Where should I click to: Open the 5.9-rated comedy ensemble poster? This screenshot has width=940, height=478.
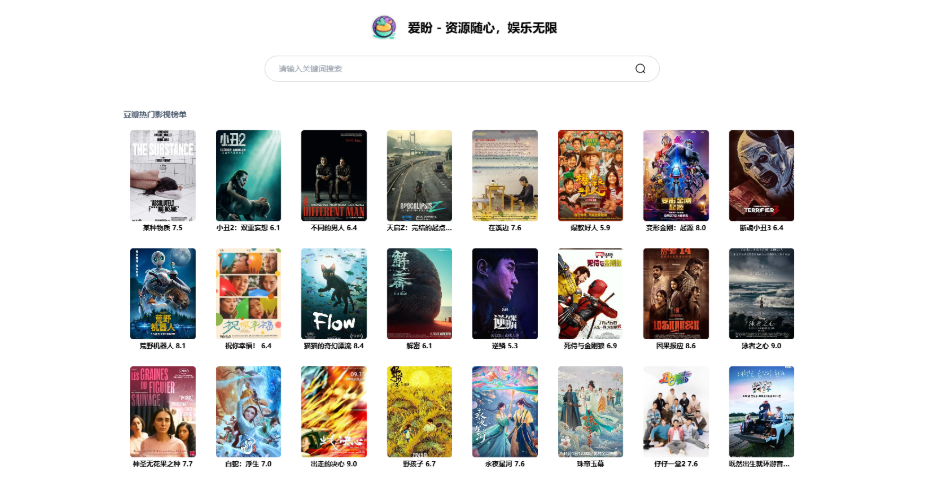(x=590, y=176)
